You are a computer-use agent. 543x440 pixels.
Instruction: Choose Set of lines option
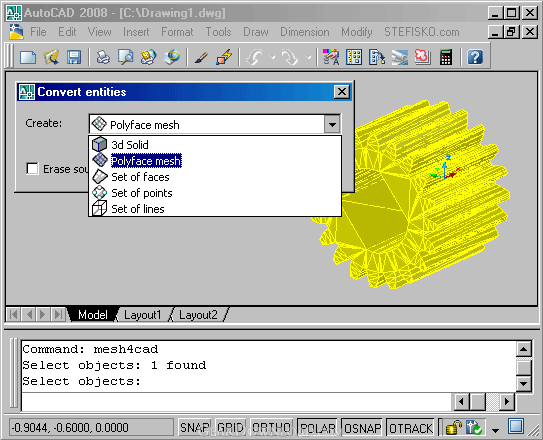pos(215,209)
